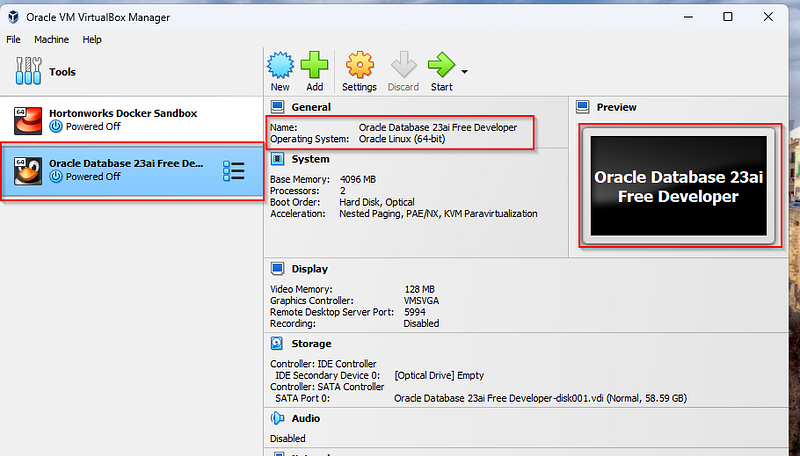Click the Hortonworks Docker Sandbox VM icon
The height and width of the screenshot is (456, 800).
28,120
